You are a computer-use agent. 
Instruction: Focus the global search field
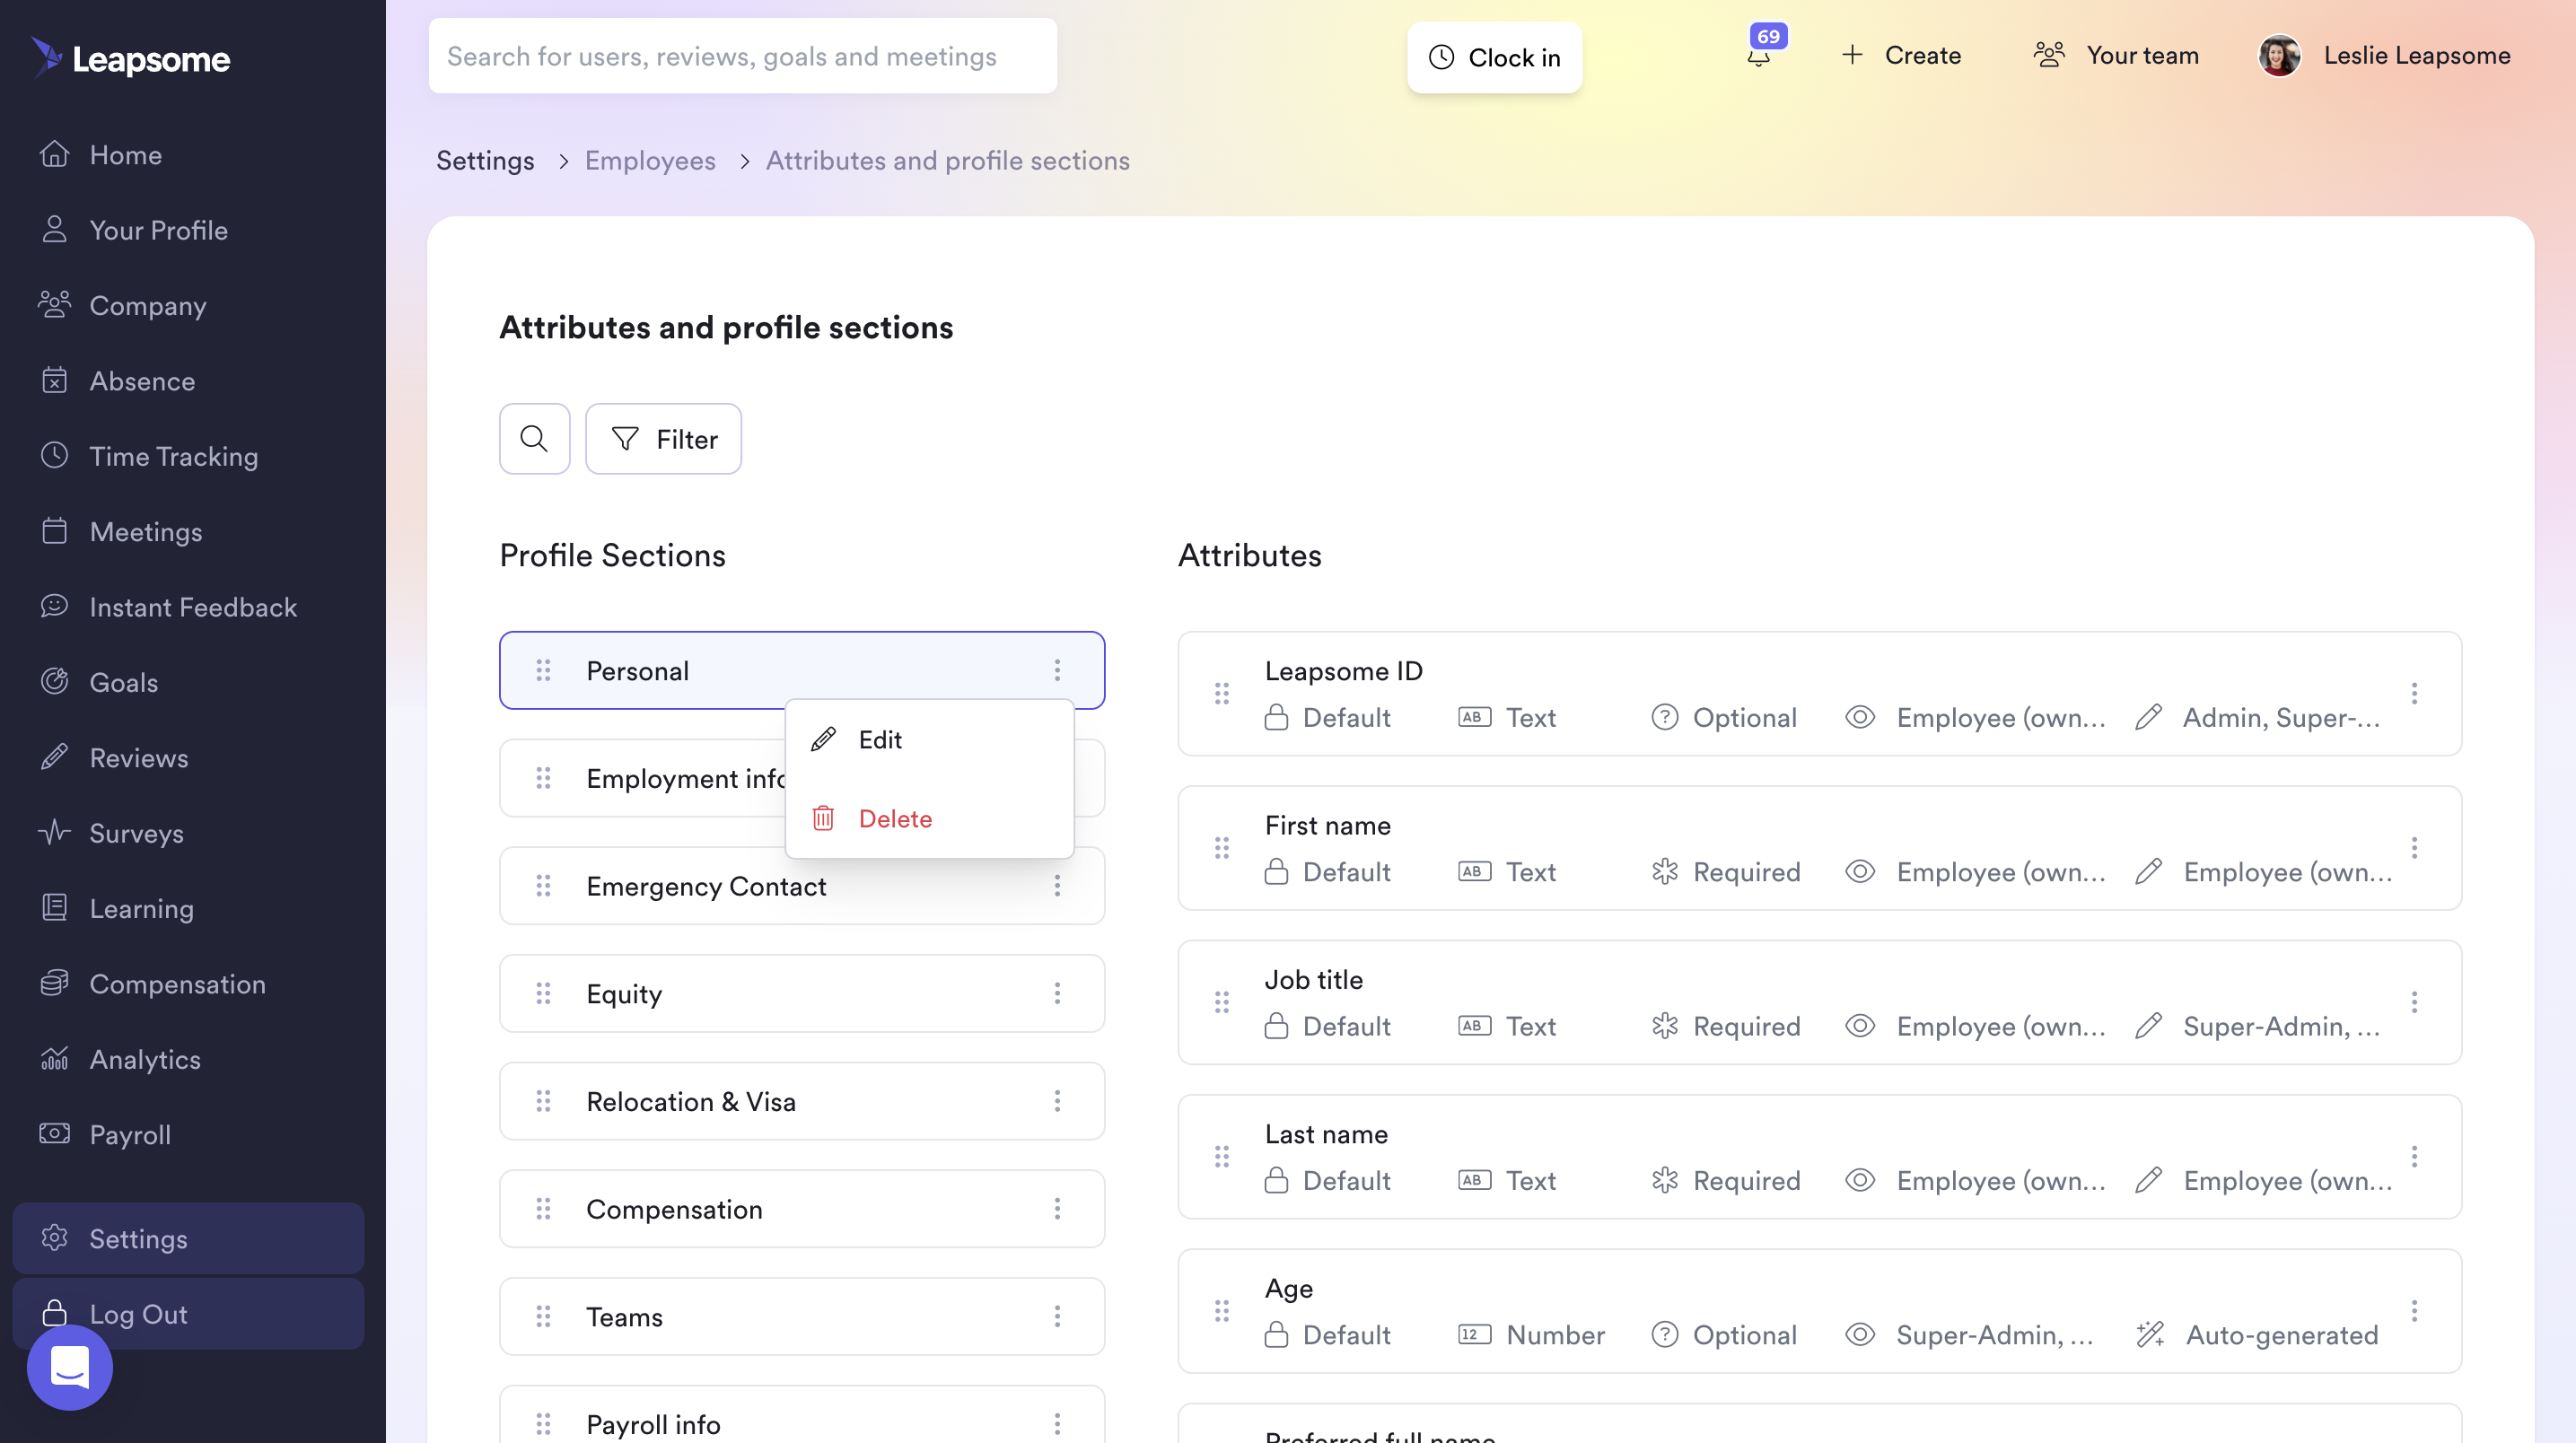pos(742,56)
